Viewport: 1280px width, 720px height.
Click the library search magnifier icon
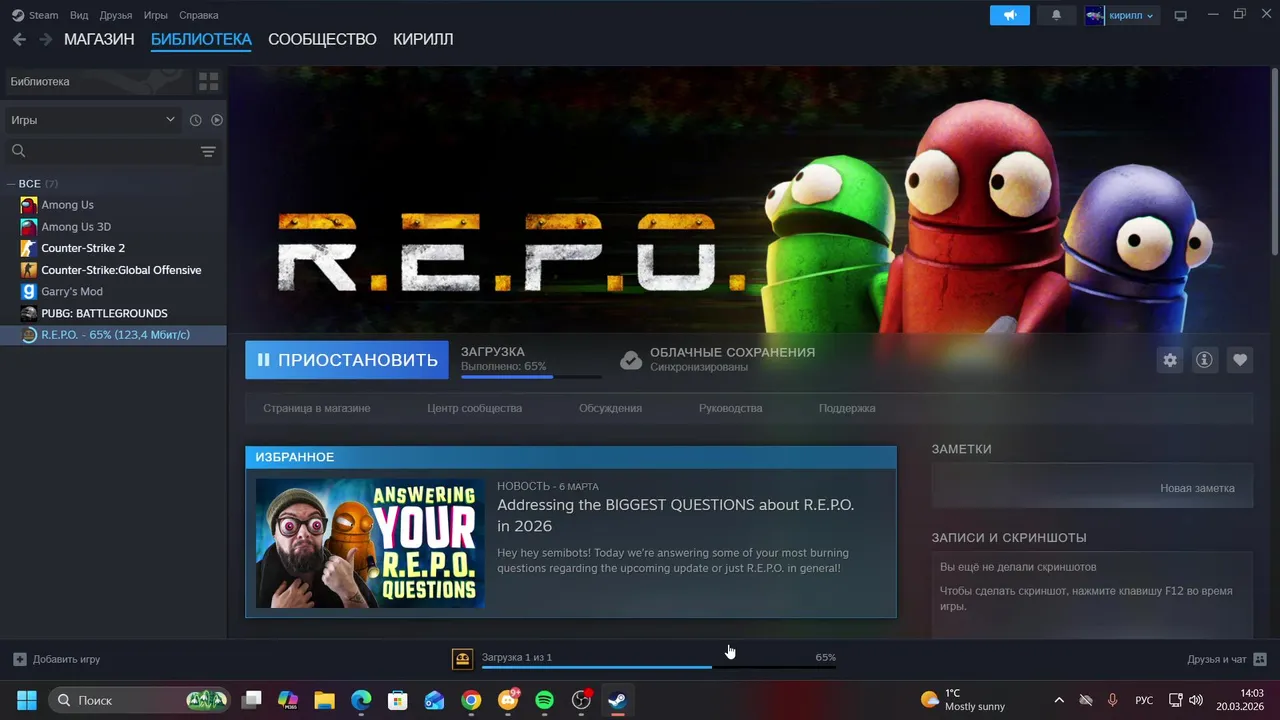tap(18, 151)
